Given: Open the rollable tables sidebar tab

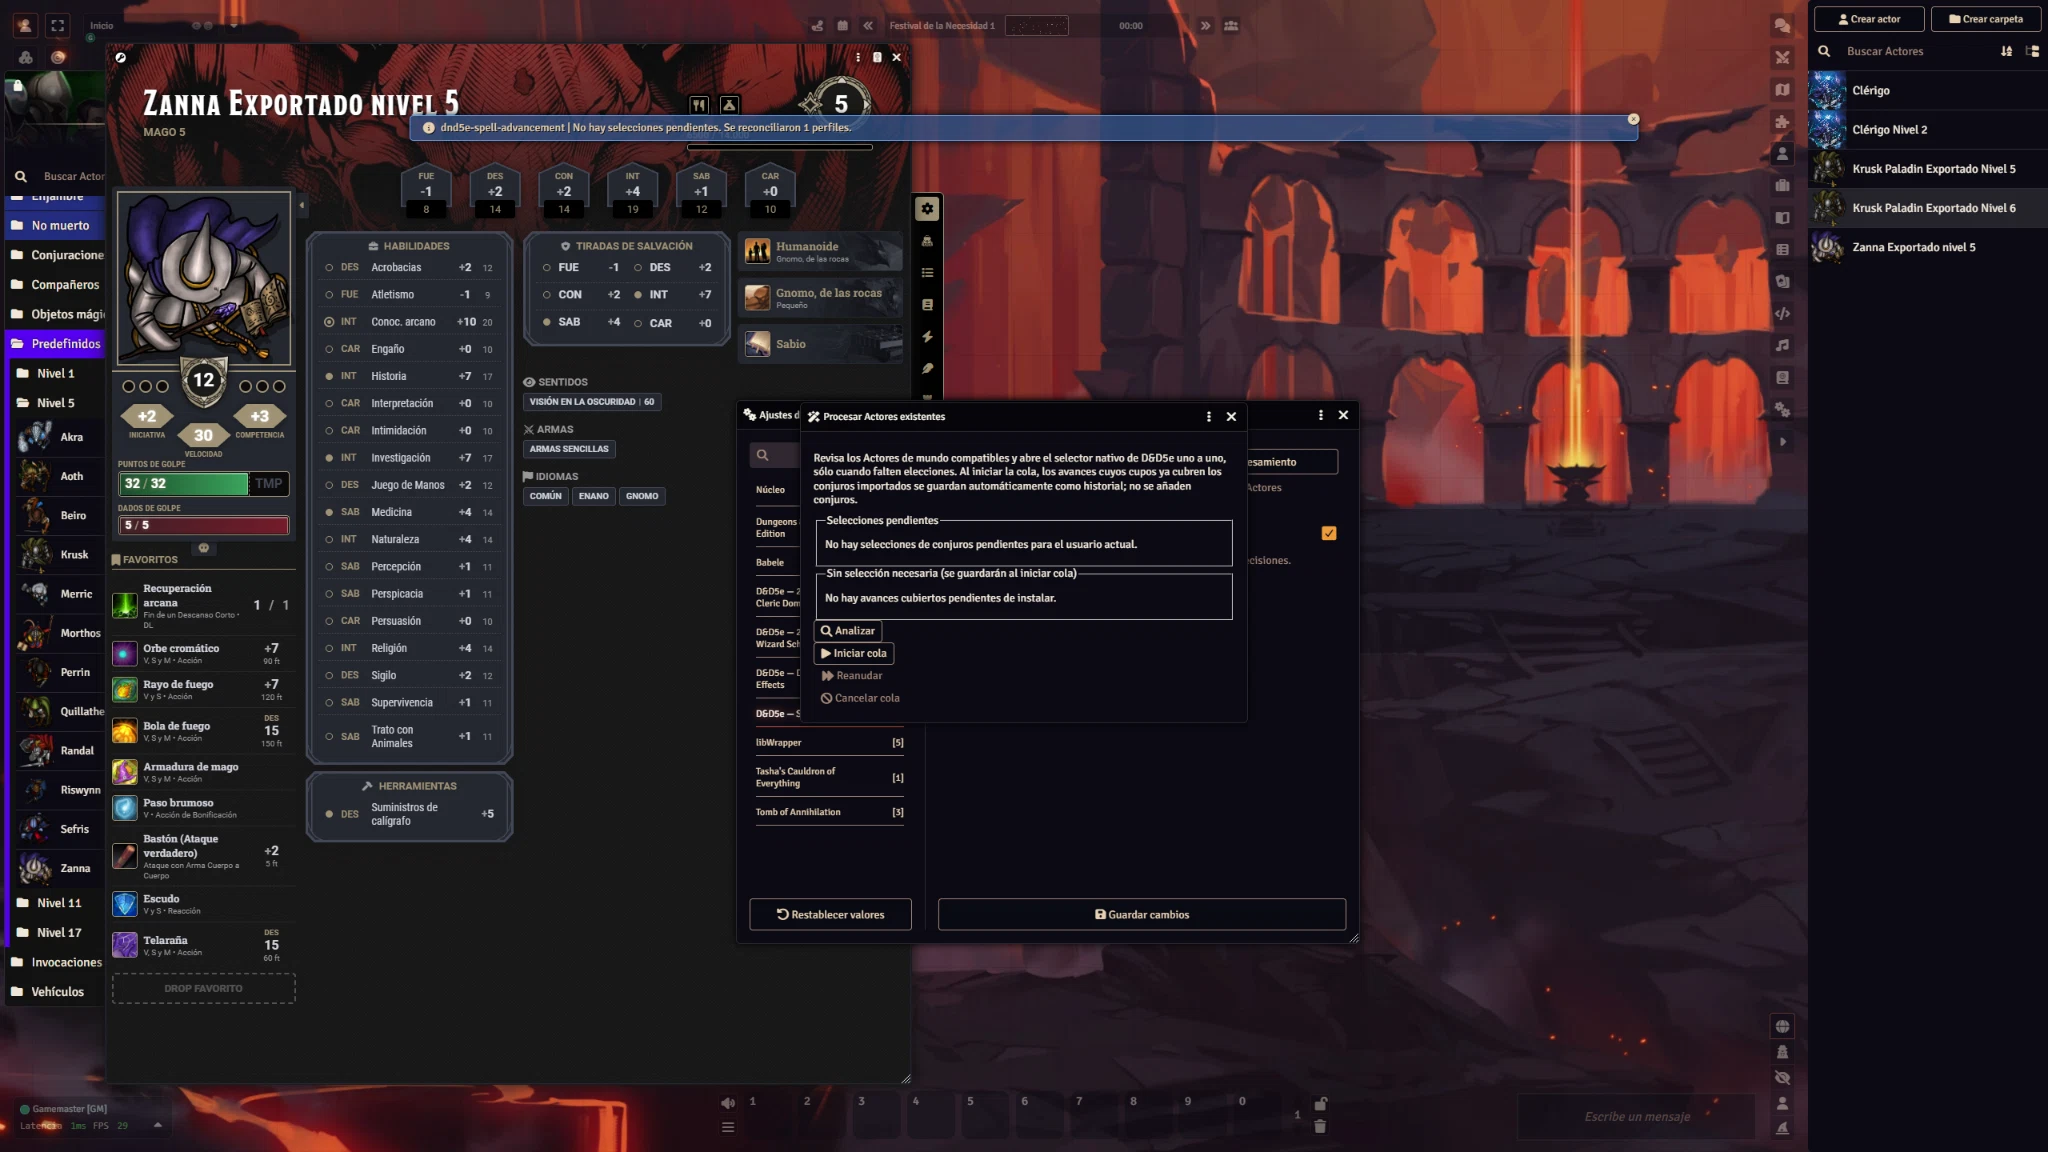Looking at the screenshot, I should 1782,250.
